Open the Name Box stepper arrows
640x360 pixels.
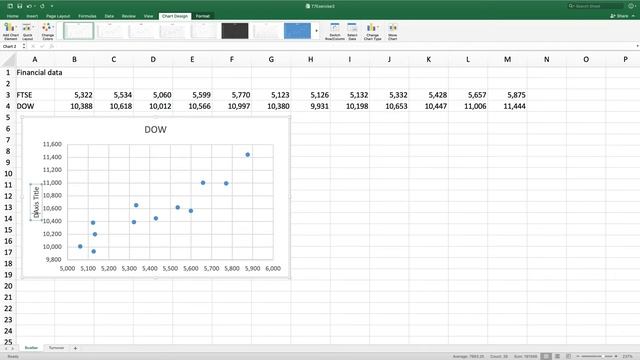click(x=24, y=46)
